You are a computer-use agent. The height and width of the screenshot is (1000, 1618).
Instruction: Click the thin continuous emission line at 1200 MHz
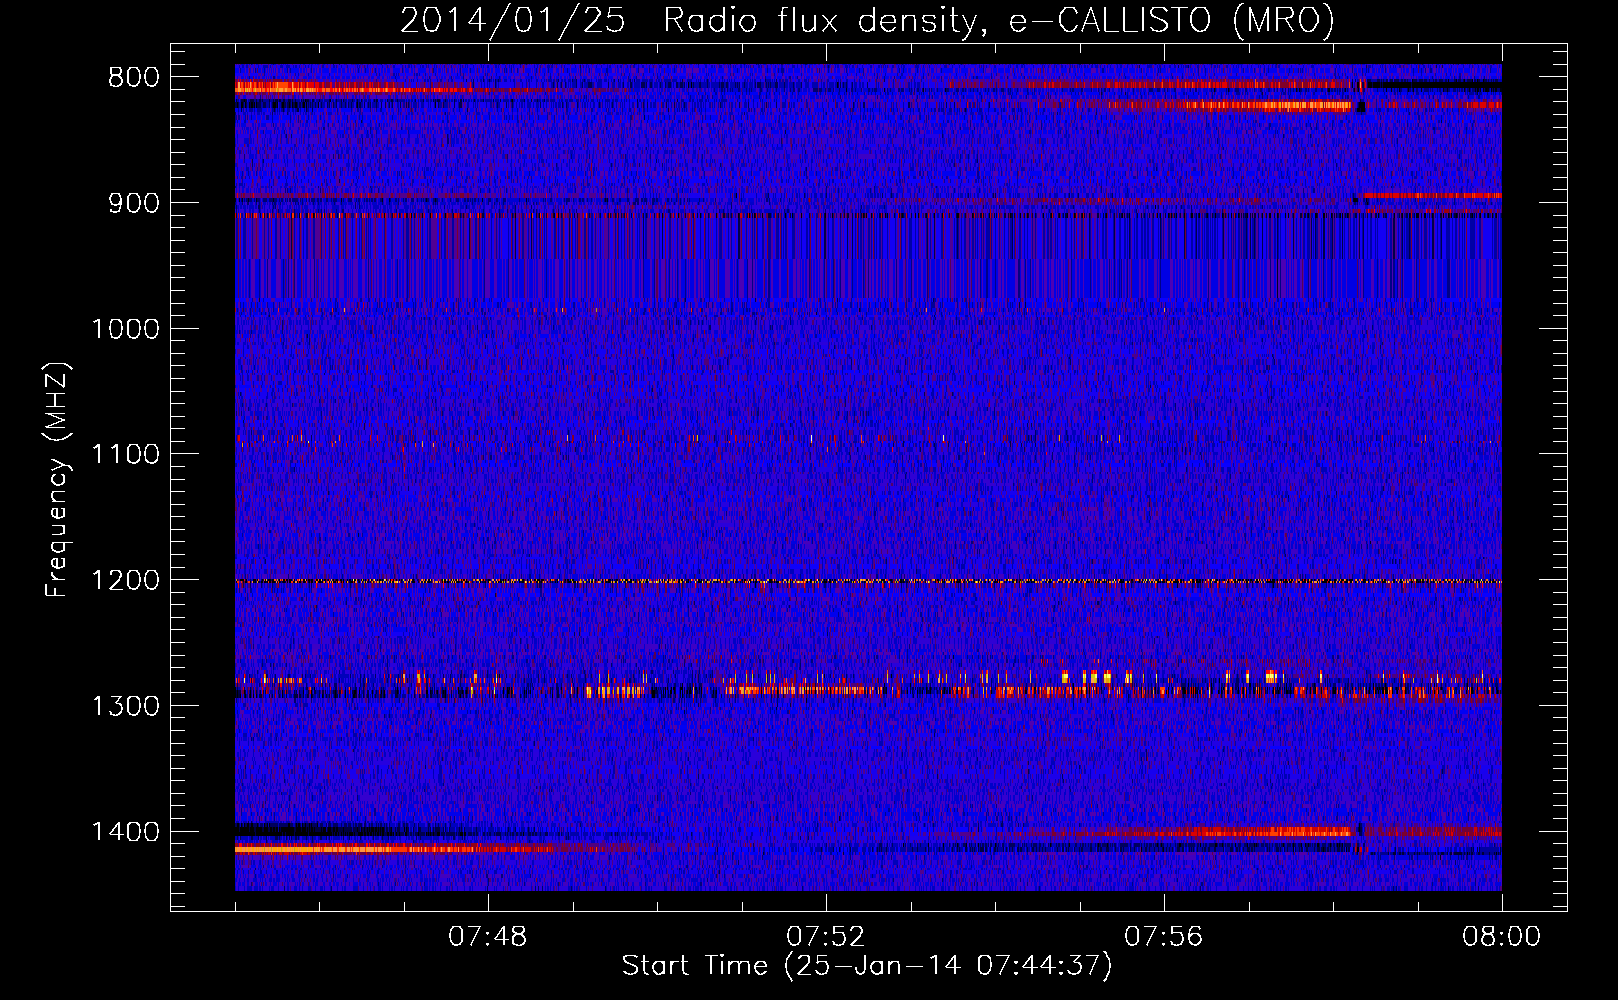[x=868, y=581]
